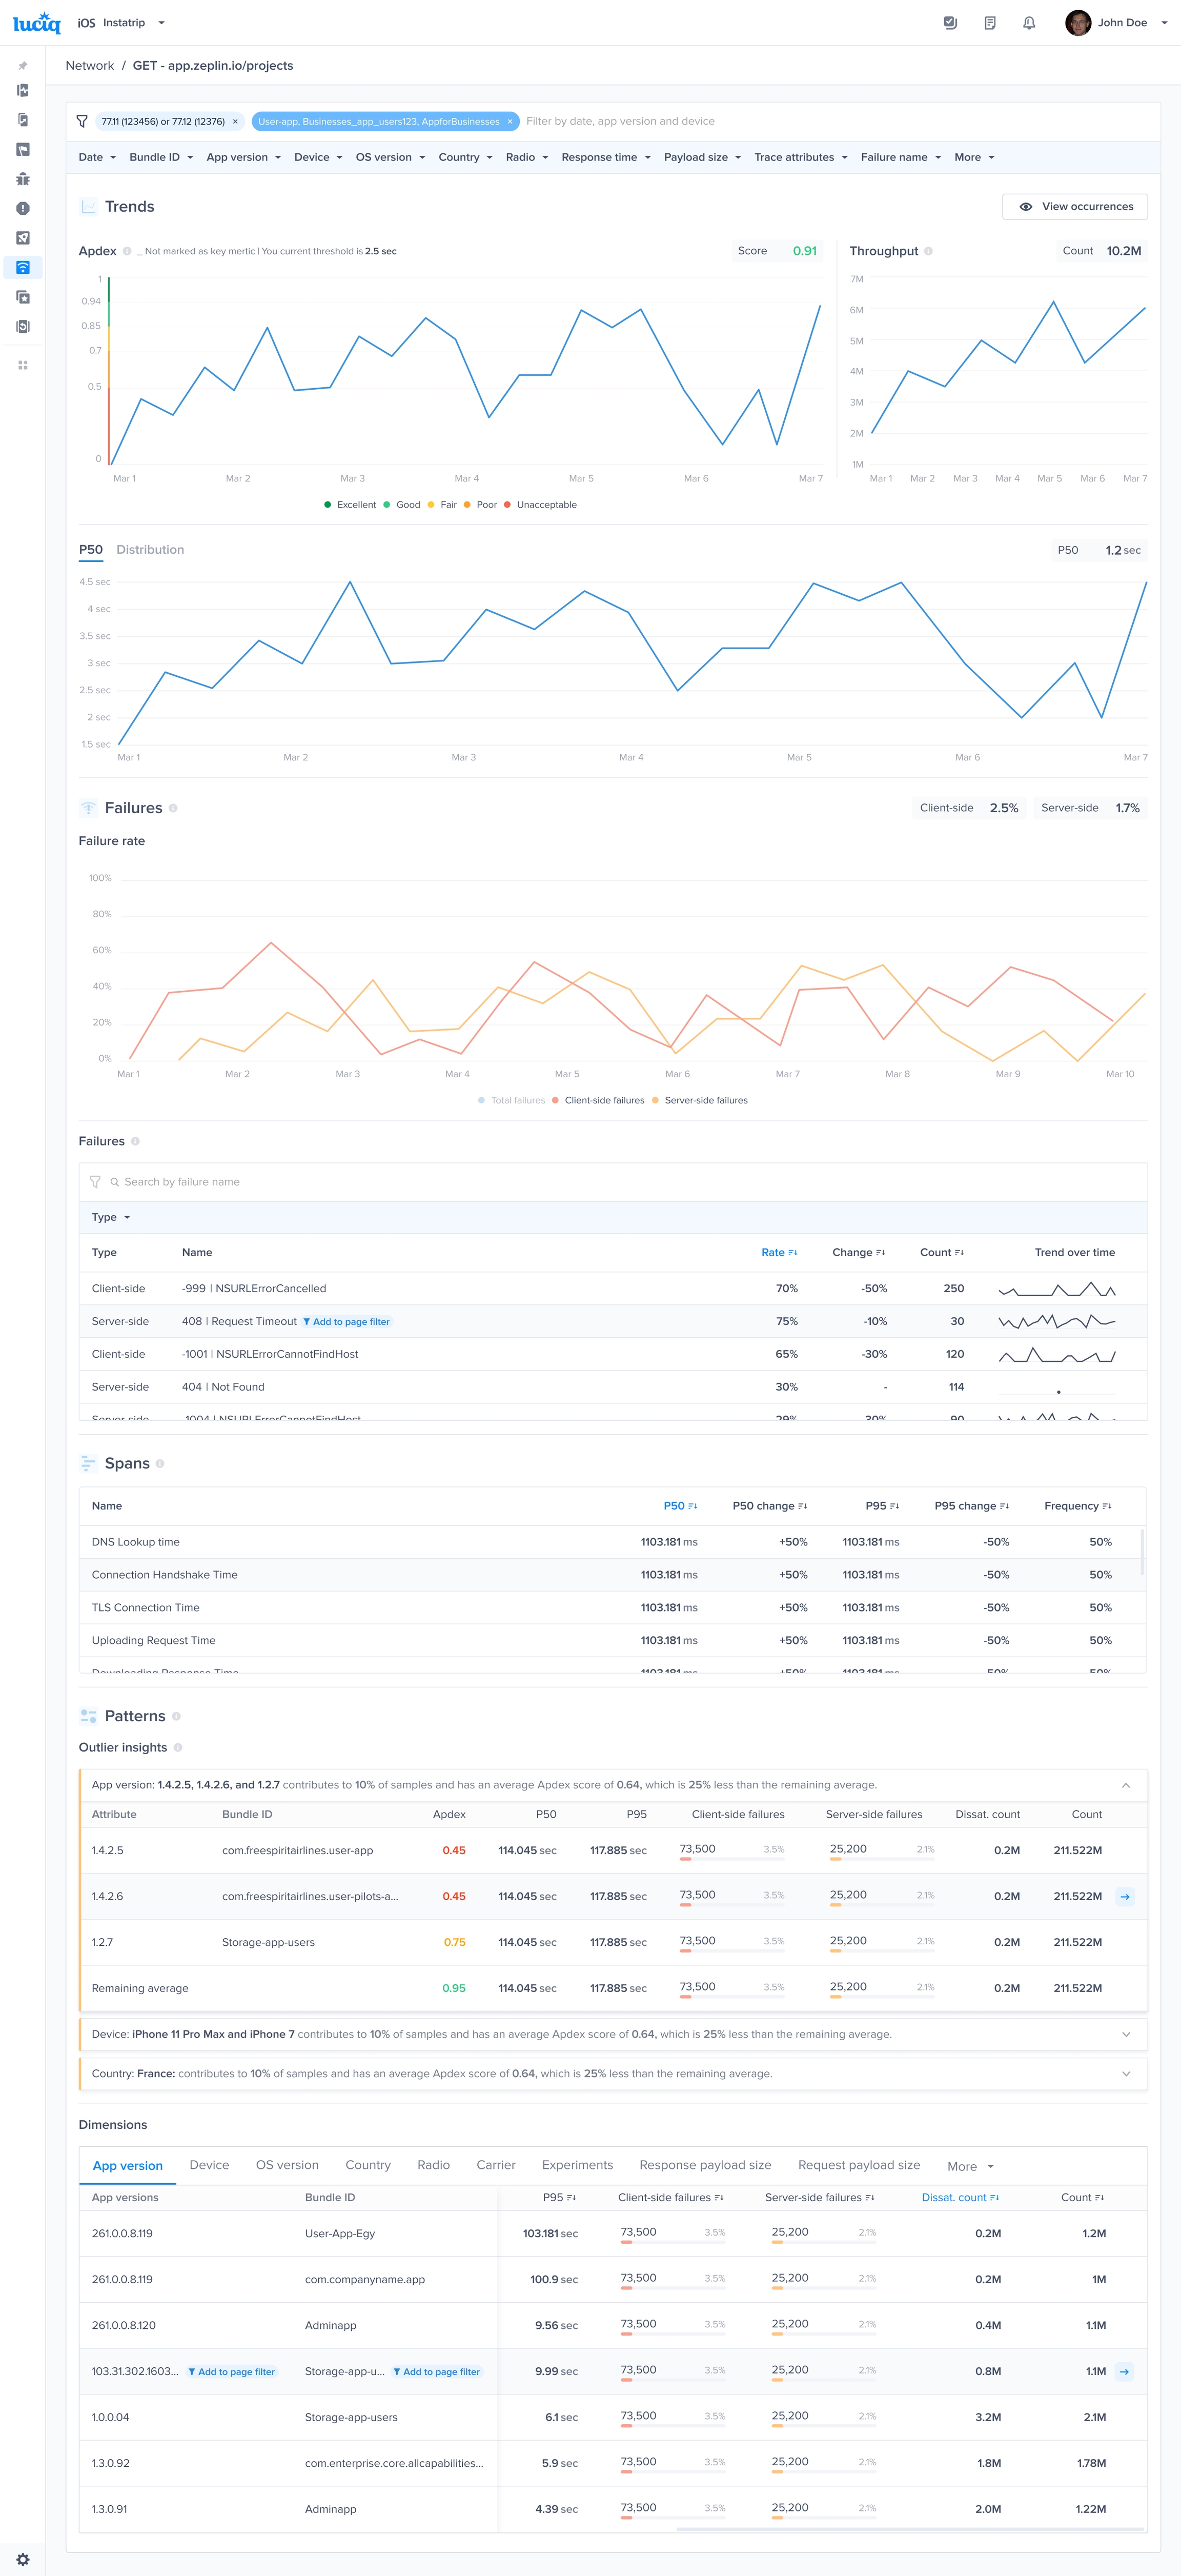Click the Search by failure name field
1181x2576 pixels.
(x=182, y=1182)
